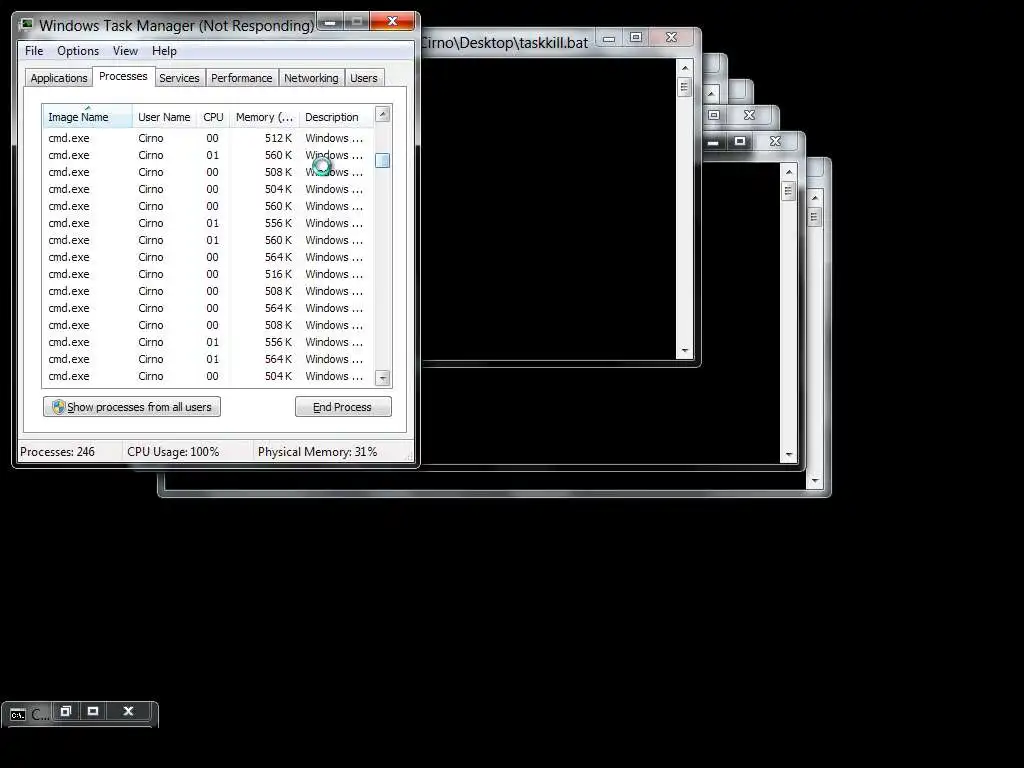Click End Process button
Screen dimensions: 1024x768
343,407
